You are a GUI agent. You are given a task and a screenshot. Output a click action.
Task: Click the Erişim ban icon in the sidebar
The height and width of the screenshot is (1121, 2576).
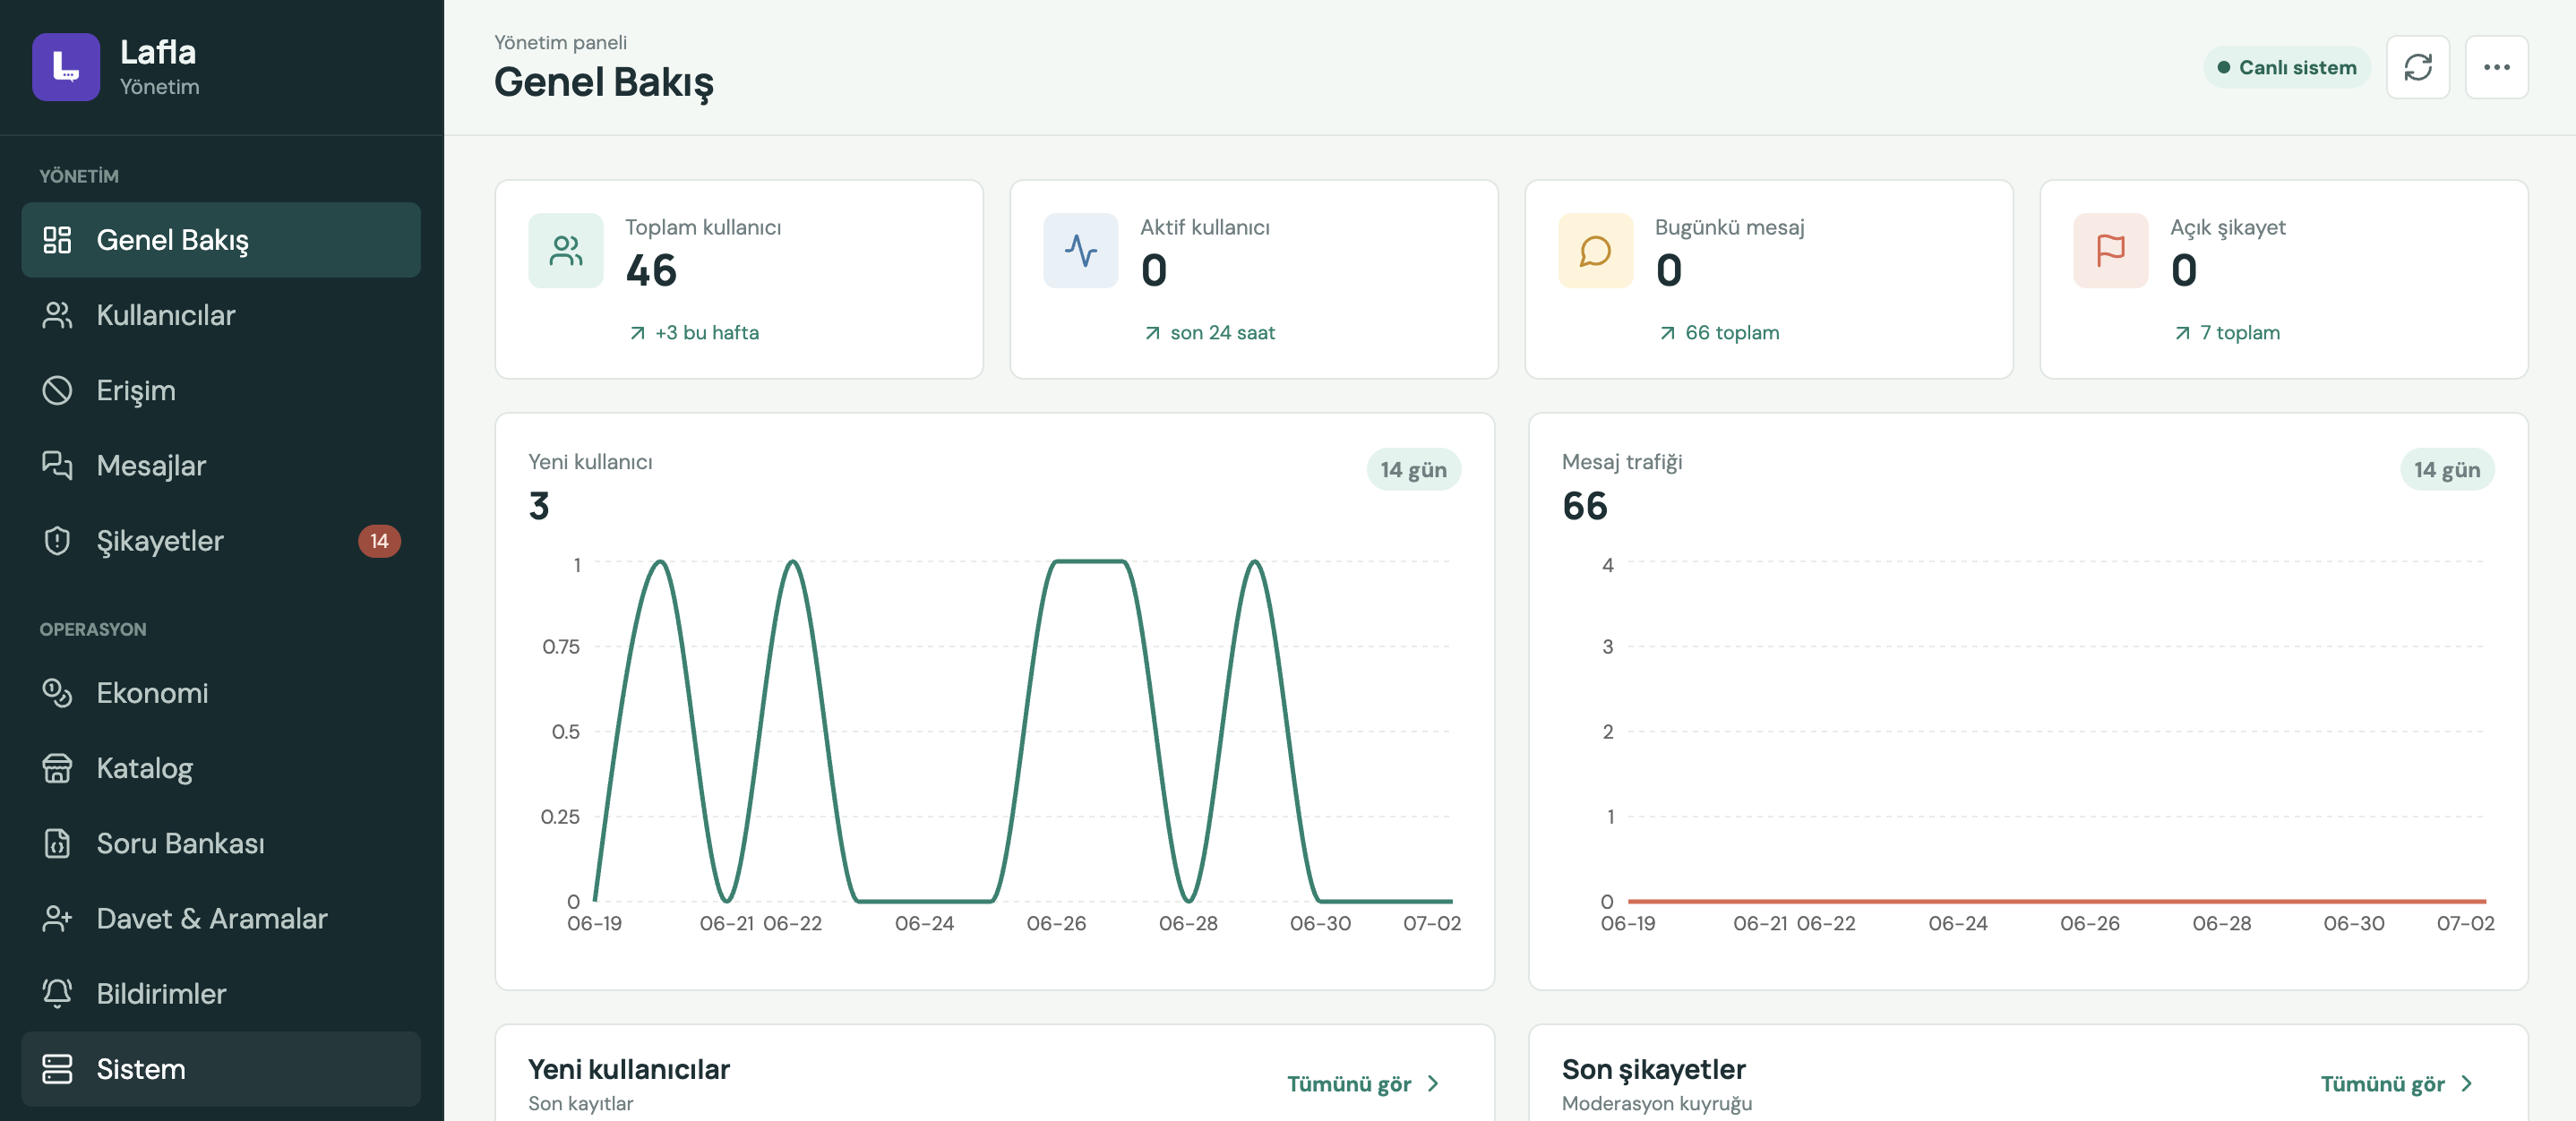57,390
